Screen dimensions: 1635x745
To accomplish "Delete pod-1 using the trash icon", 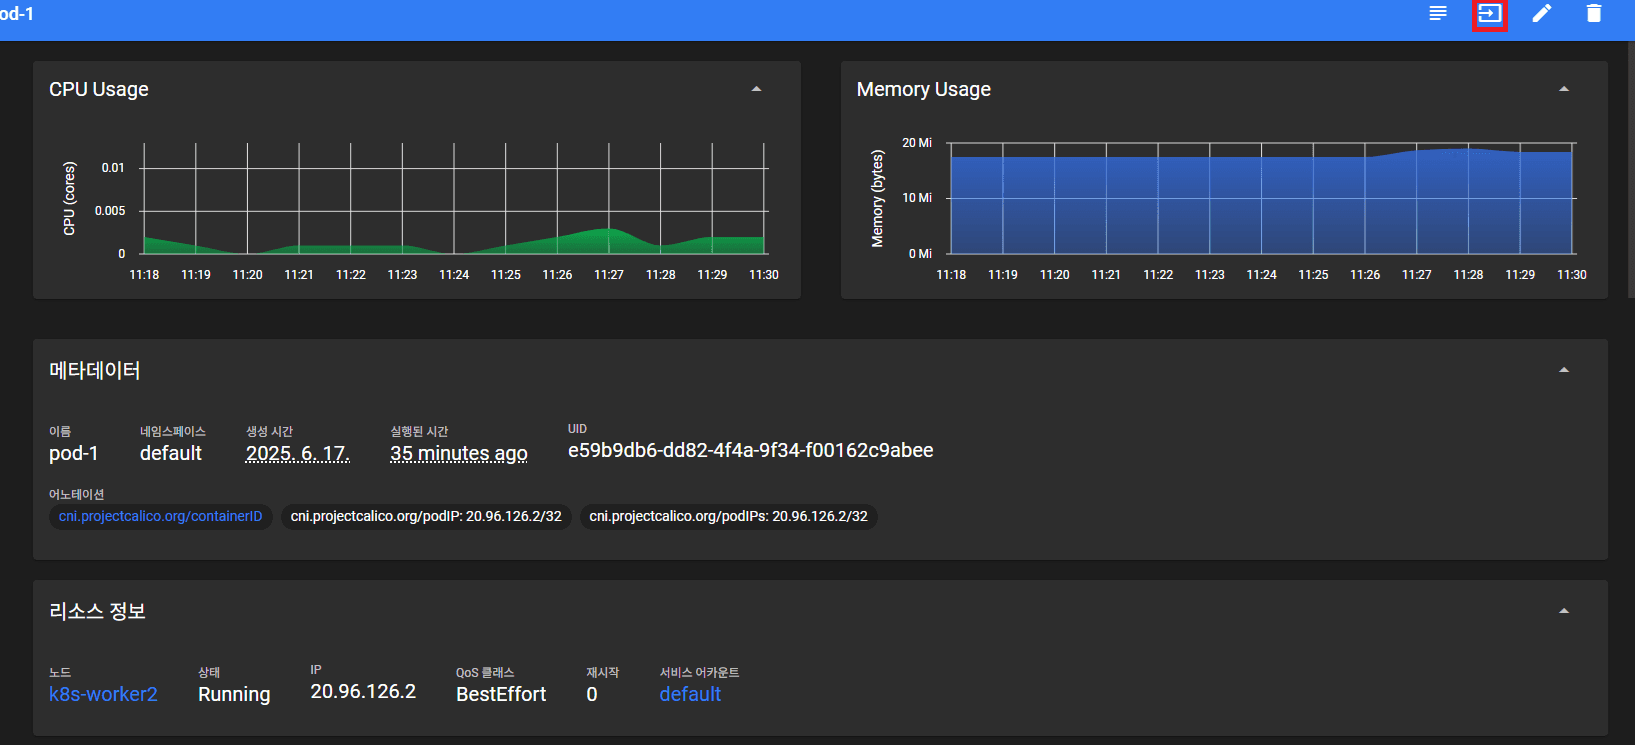I will pos(1594,14).
